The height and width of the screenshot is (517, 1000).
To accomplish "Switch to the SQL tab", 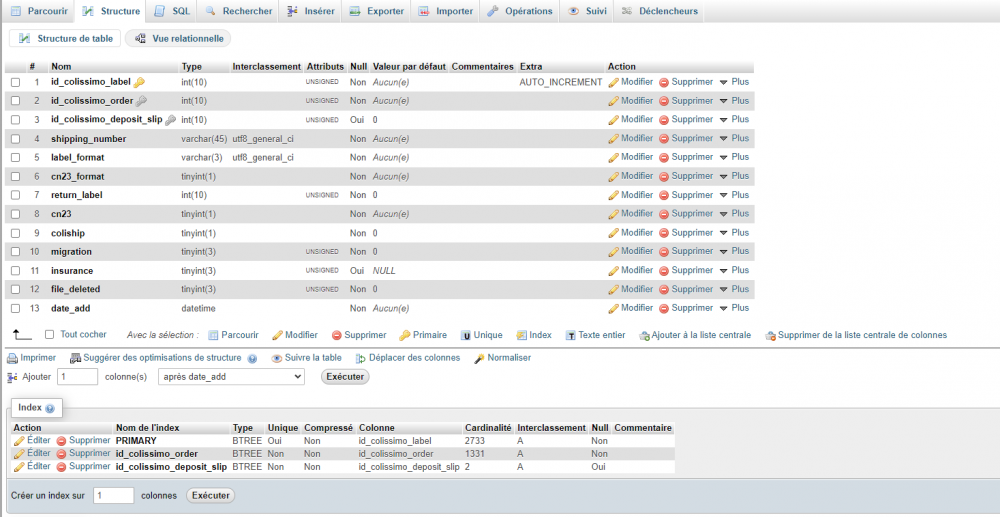I will click(172, 11).
